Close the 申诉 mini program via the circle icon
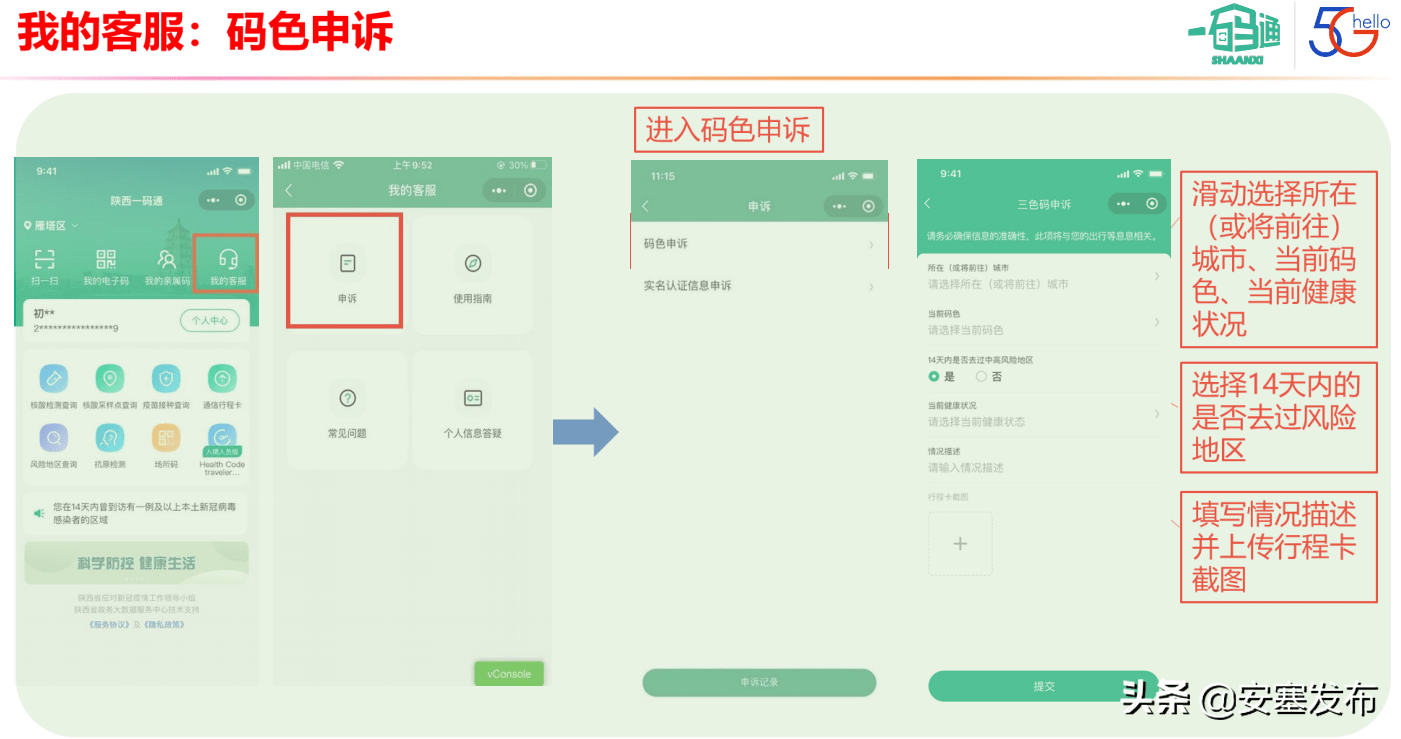Viewport: 1401px width, 739px height. pos(868,206)
